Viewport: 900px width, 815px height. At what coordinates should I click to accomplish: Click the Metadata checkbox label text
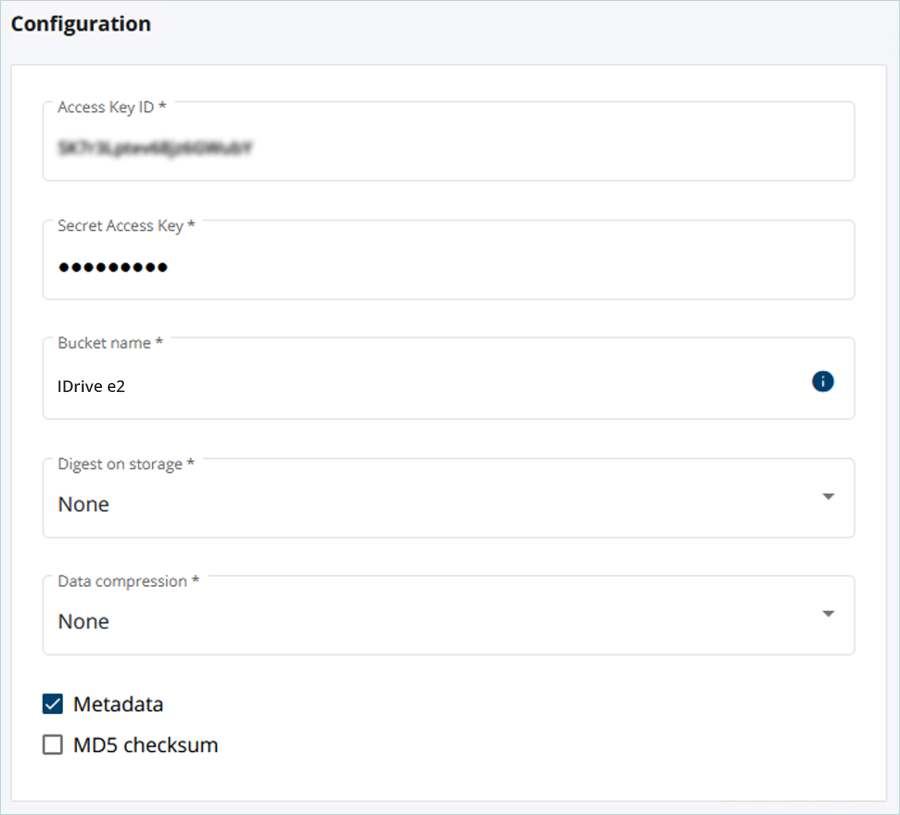[118, 704]
